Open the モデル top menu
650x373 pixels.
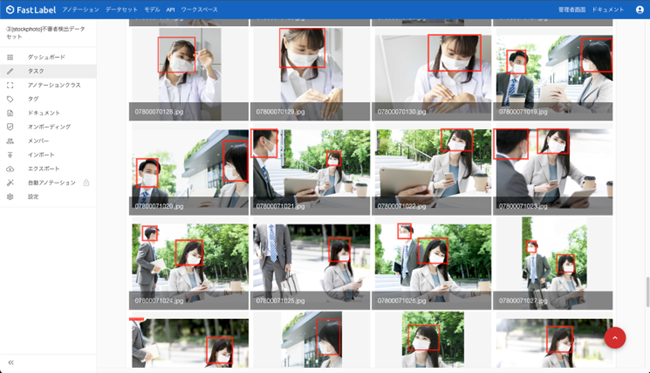pos(152,10)
